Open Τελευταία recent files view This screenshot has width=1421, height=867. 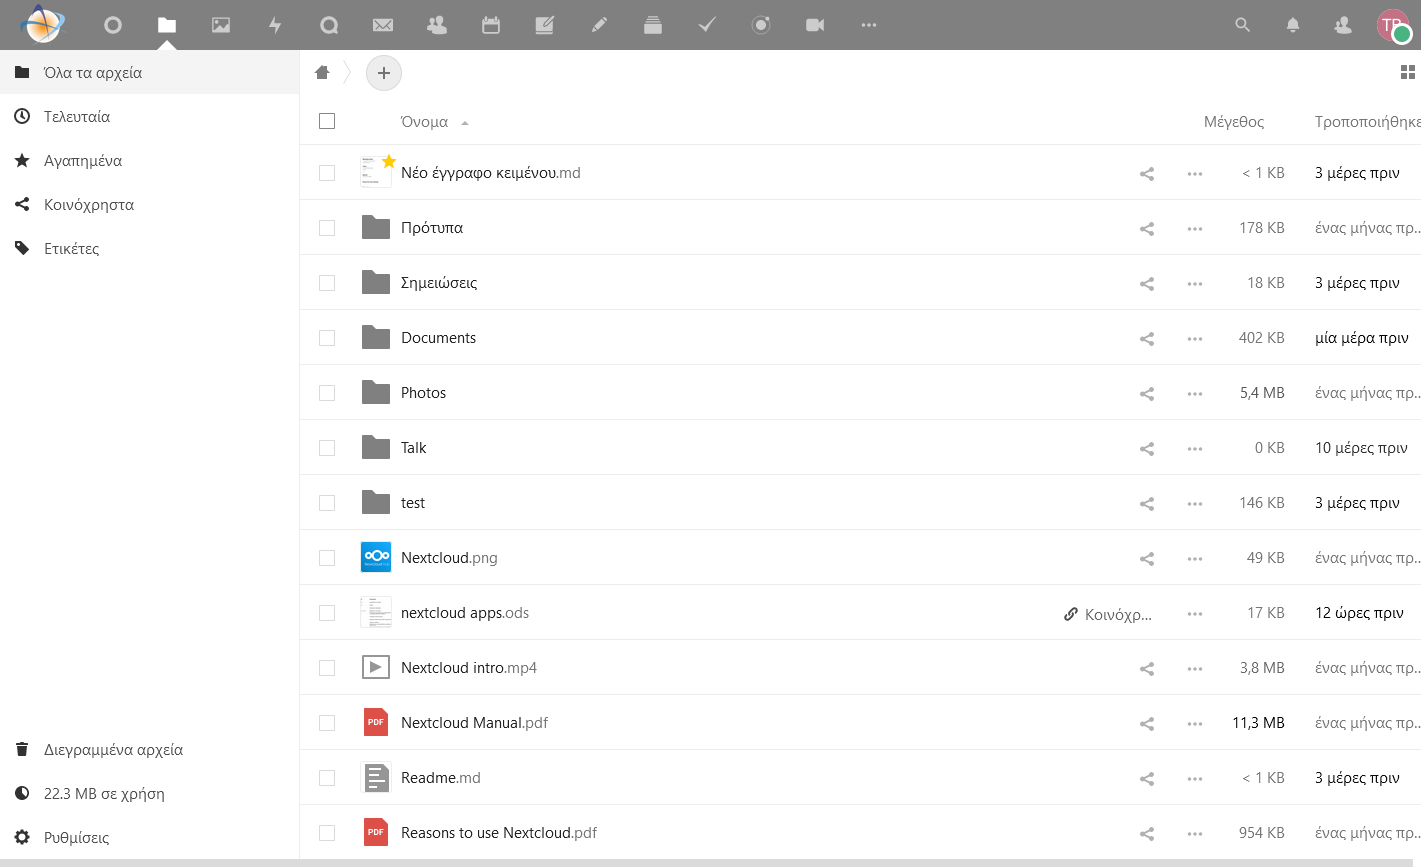150,116
